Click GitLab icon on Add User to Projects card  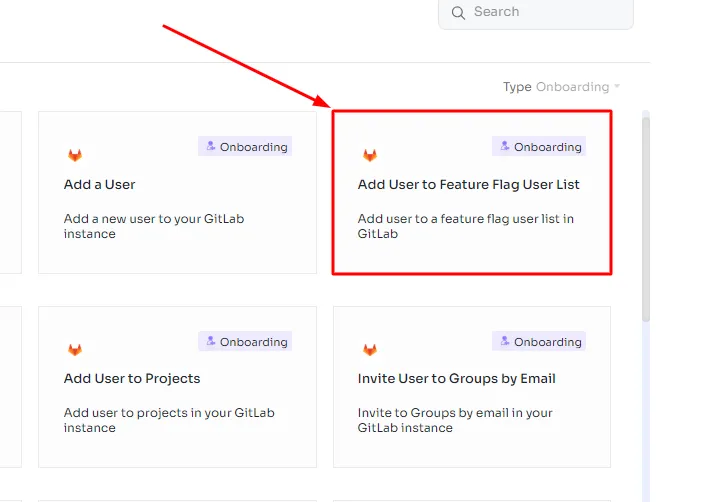[x=75, y=350]
